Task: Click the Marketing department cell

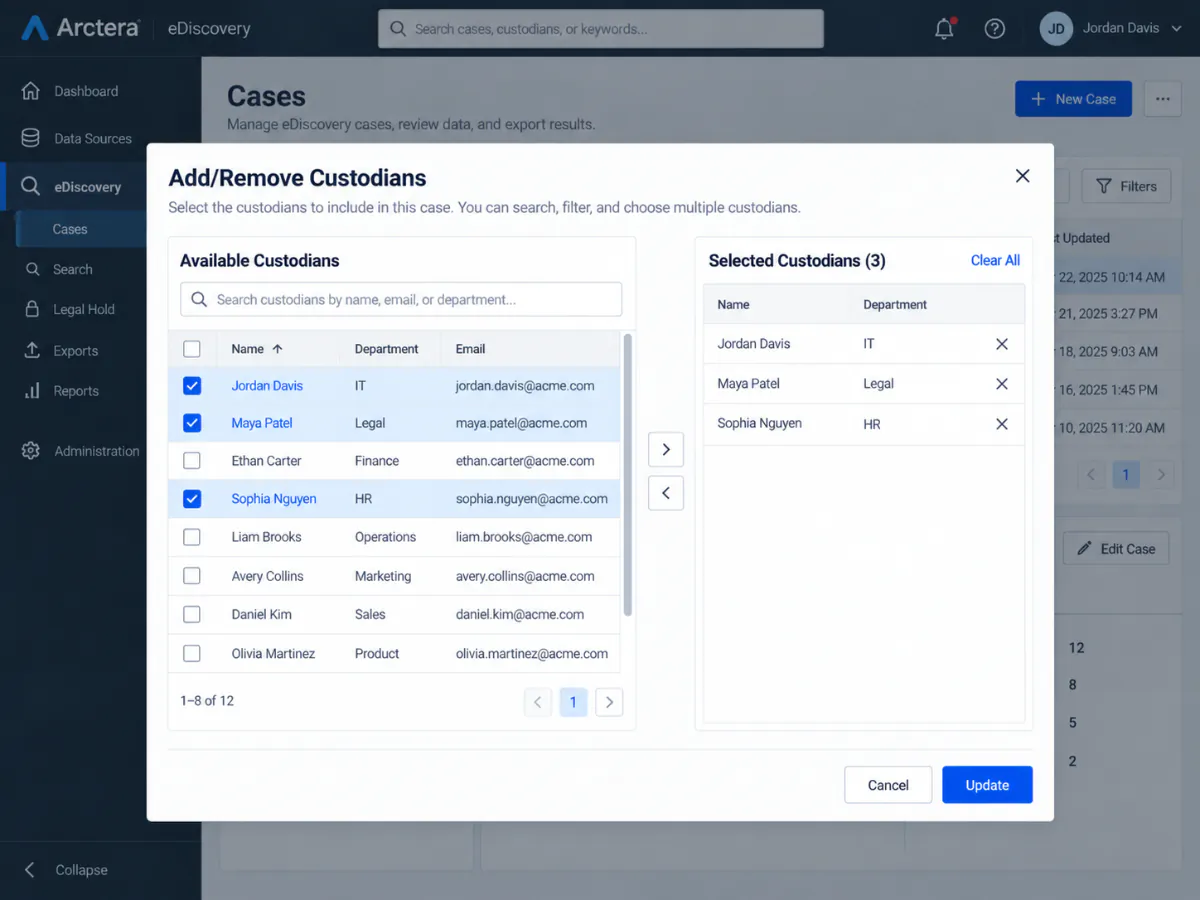Action: click(x=383, y=576)
